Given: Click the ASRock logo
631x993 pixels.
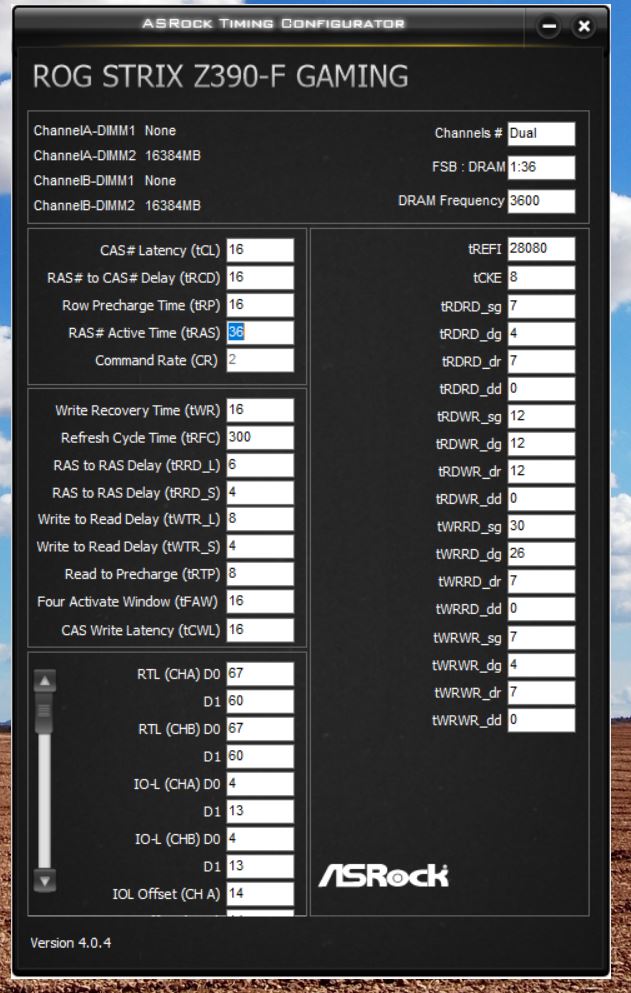Looking at the screenshot, I should (x=383, y=876).
